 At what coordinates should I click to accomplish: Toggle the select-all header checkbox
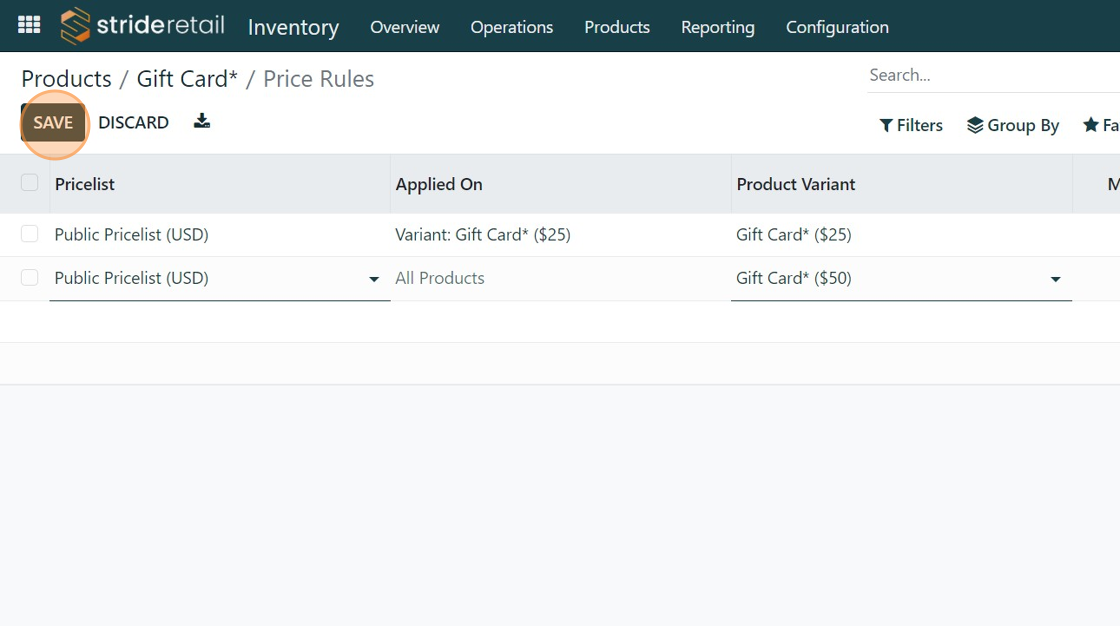click(30, 183)
